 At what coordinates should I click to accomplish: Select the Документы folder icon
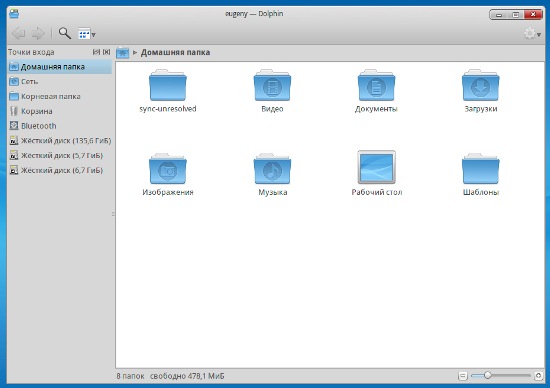point(376,85)
